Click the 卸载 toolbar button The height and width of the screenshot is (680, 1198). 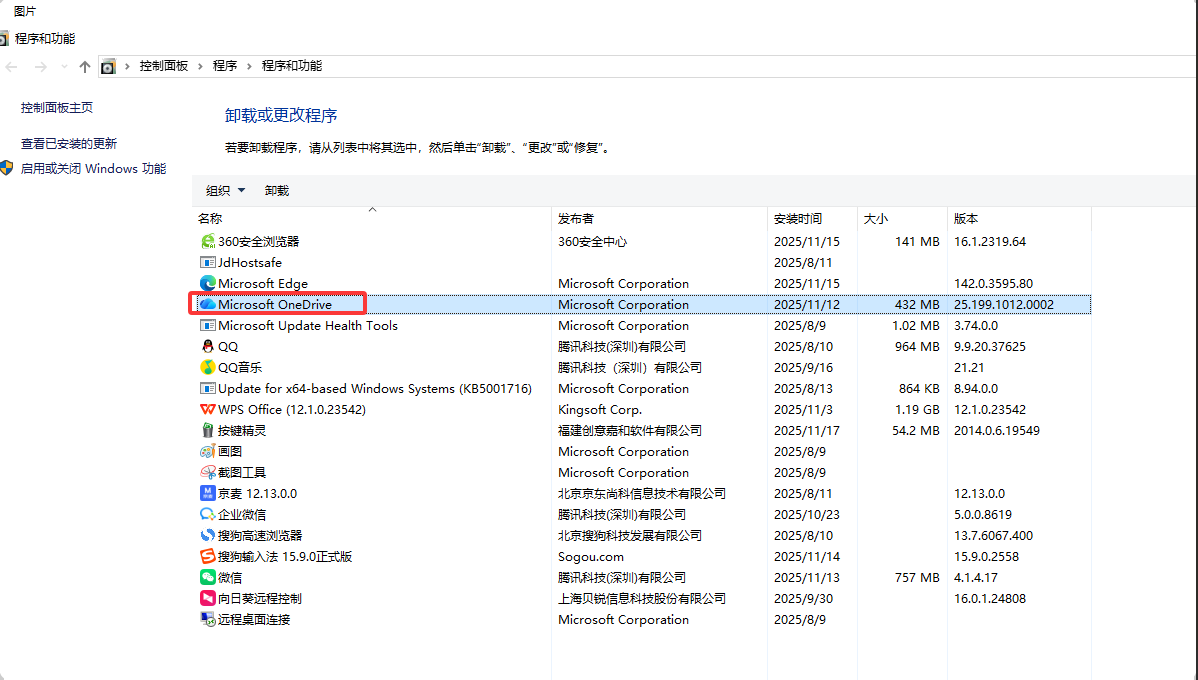tap(277, 190)
